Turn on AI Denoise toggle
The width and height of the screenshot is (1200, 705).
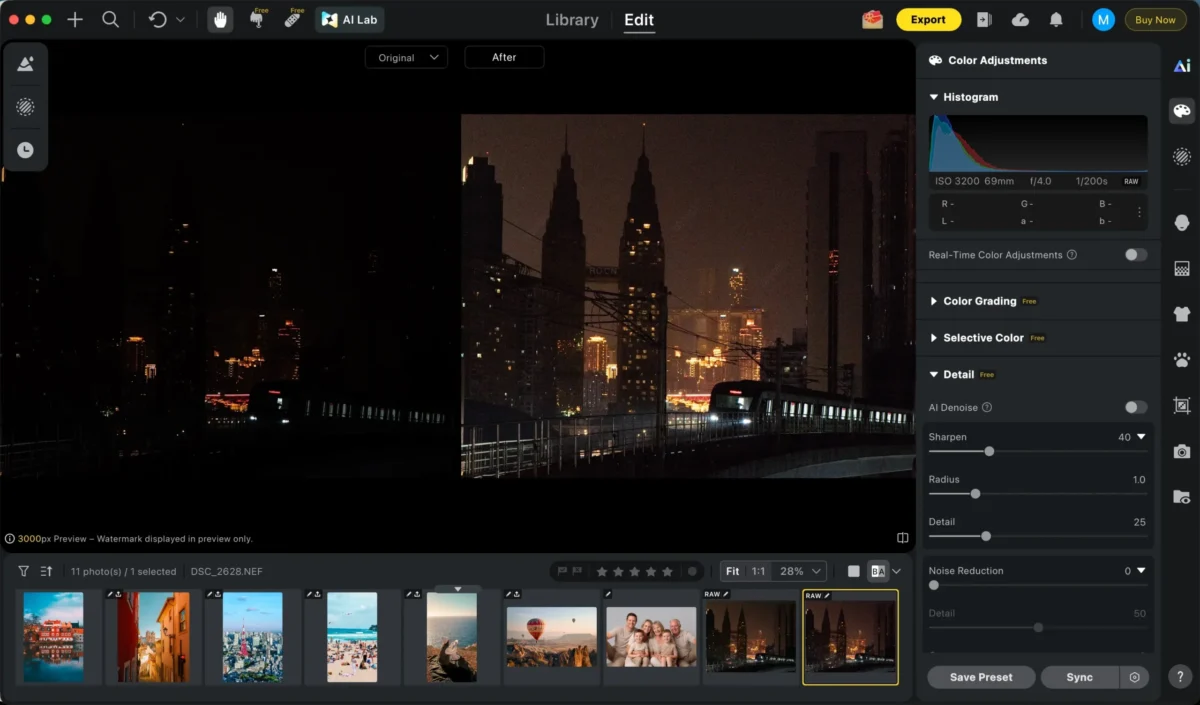pyautogui.click(x=1135, y=407)
